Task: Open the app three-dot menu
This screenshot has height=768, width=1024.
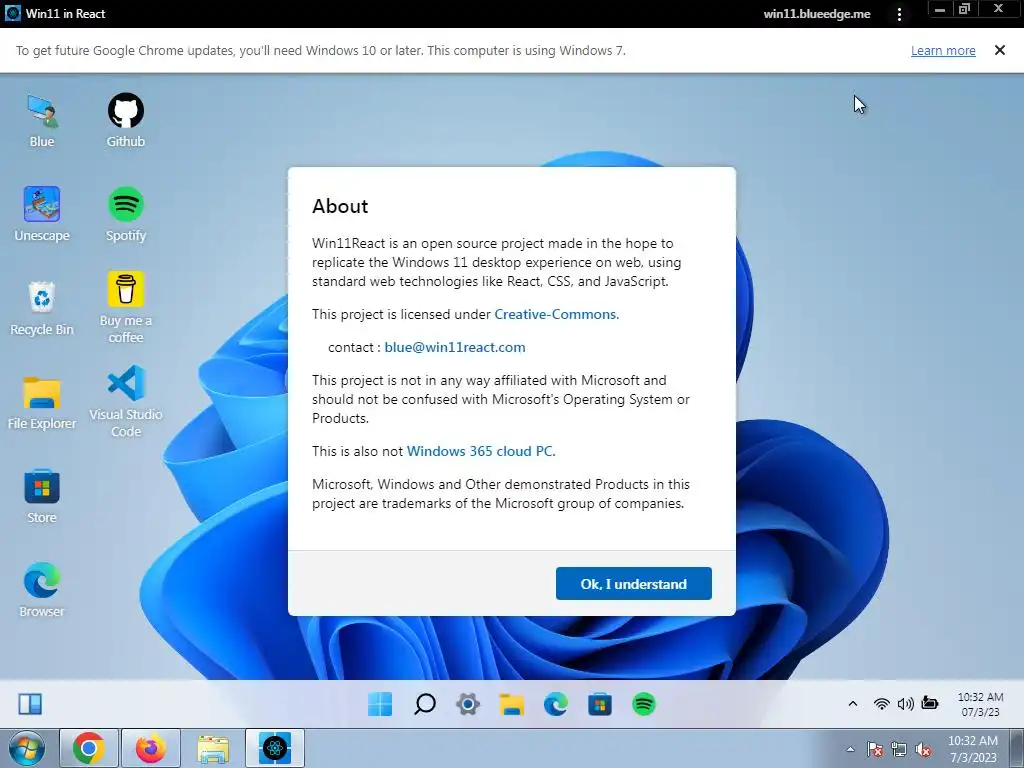Action: (899, 14)
